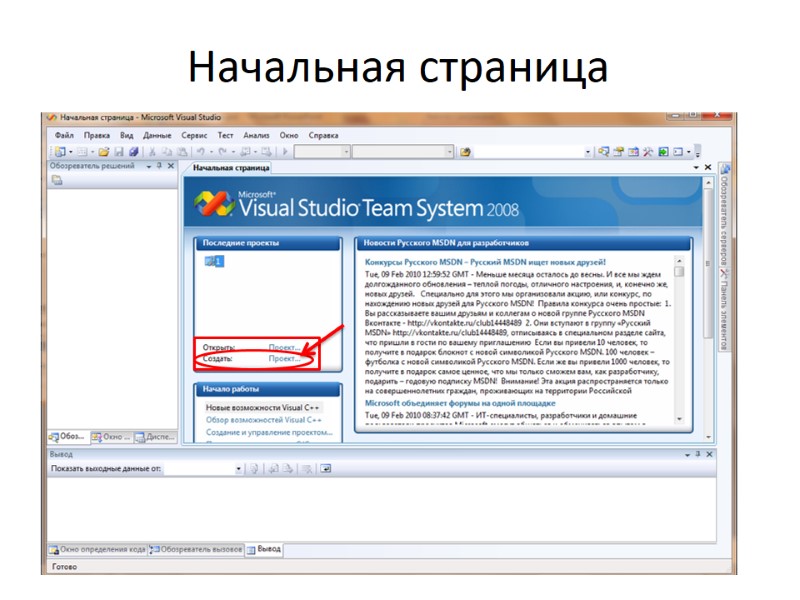Image resolution: width=800 pixels, height=600 pixels.
Task: Click the New Project toolbar icon
Action: point(60,152)
